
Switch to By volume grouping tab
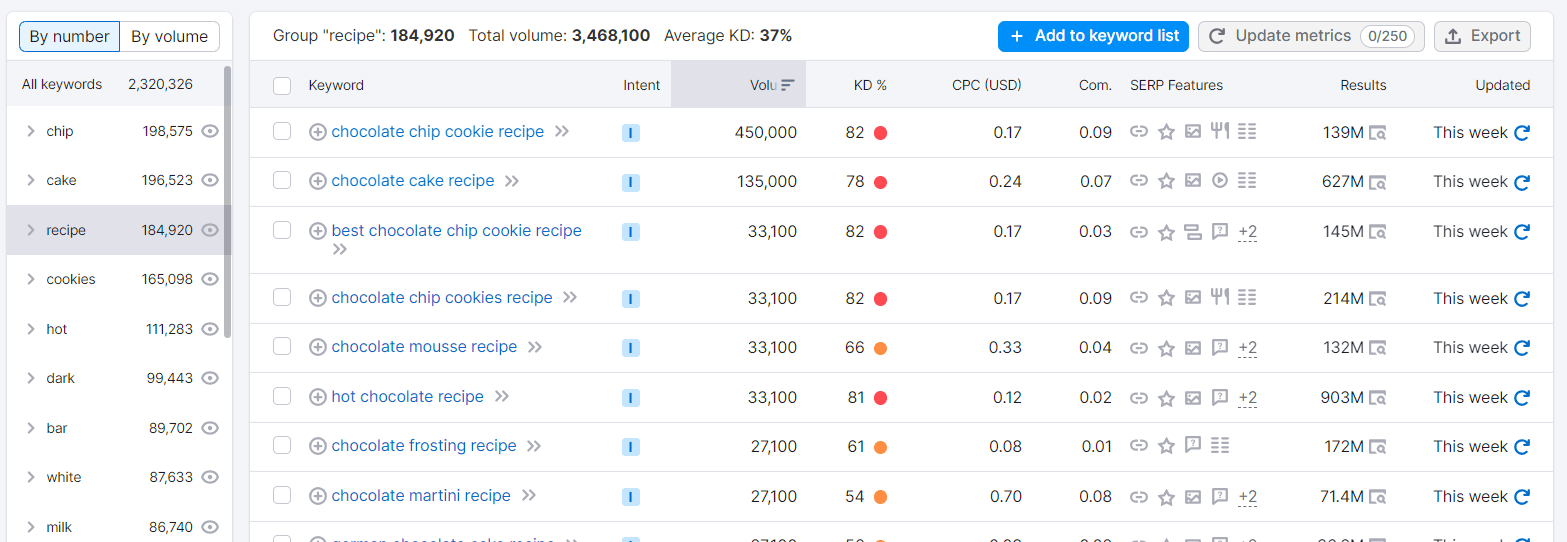(x=170, y=37)
